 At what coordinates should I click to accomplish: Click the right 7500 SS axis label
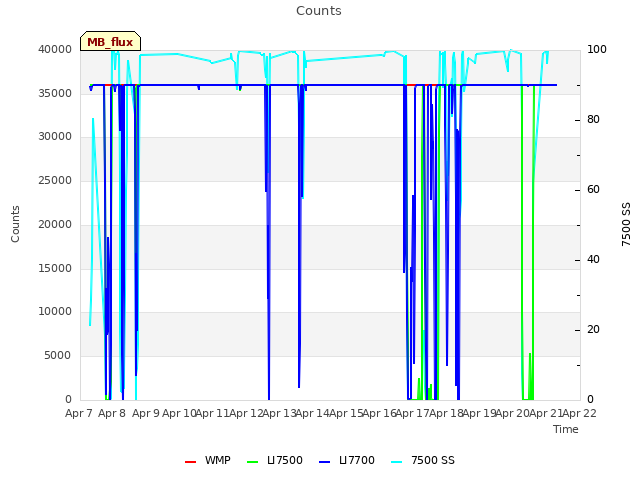(626, 224)
